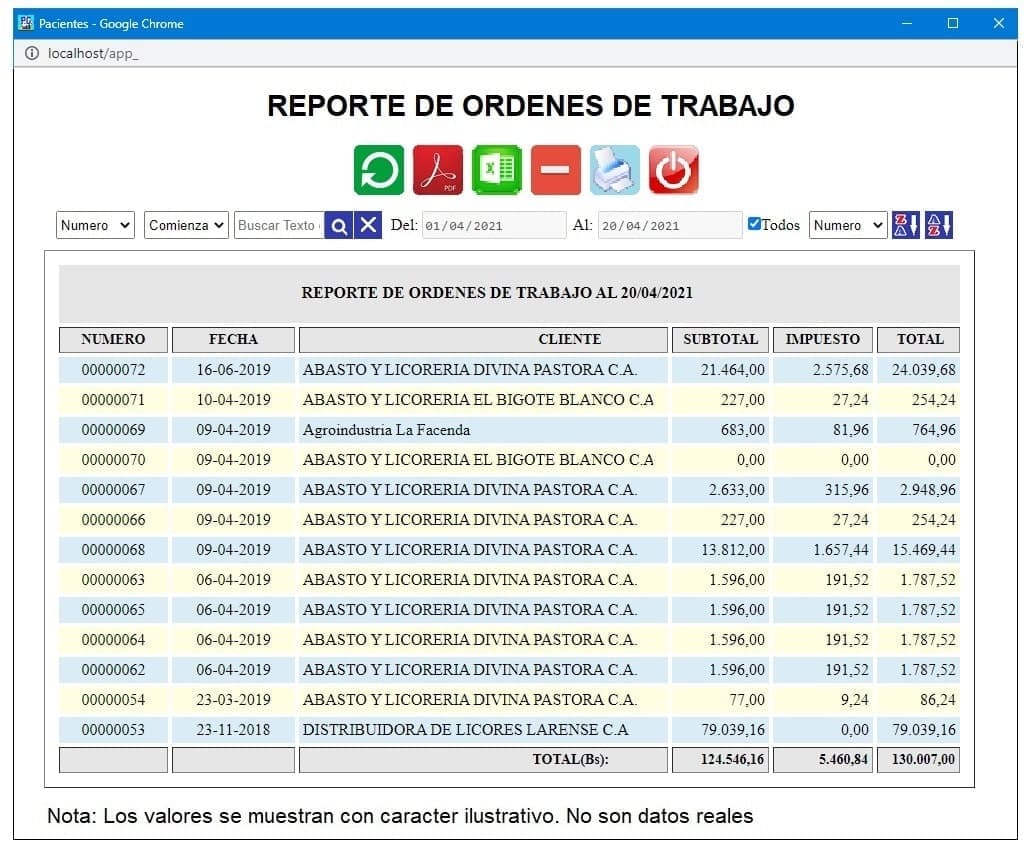Image resolution: width=1024 pixels, height=860 pixels.
Task: Open the Numero search field dropdown
Action: [95, 225]
